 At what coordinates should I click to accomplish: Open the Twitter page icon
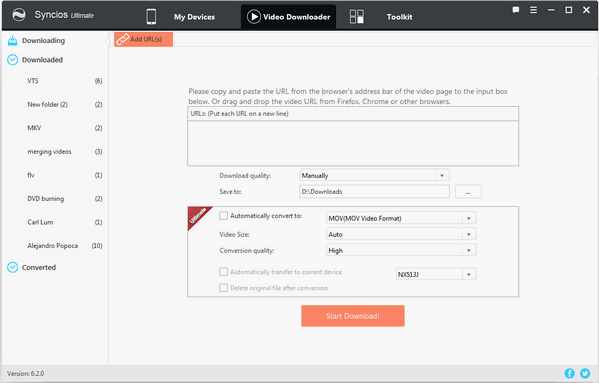[585, 373]
